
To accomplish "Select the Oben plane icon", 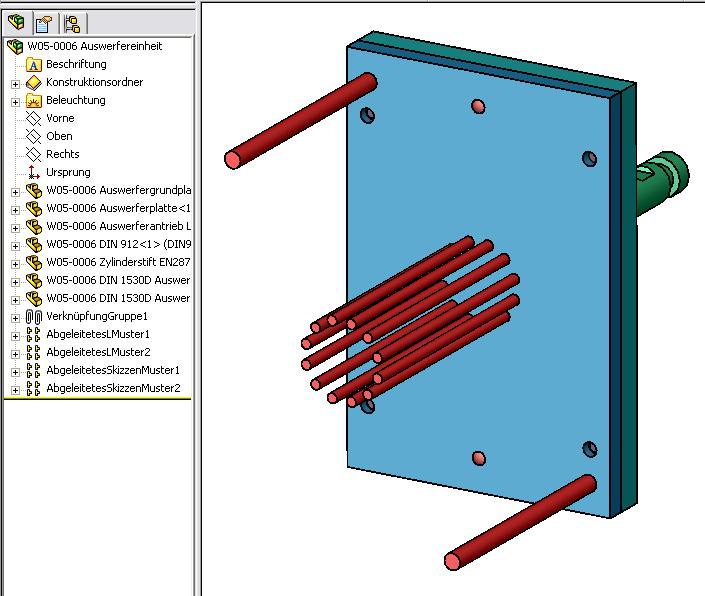I will [x=34, y=137].
